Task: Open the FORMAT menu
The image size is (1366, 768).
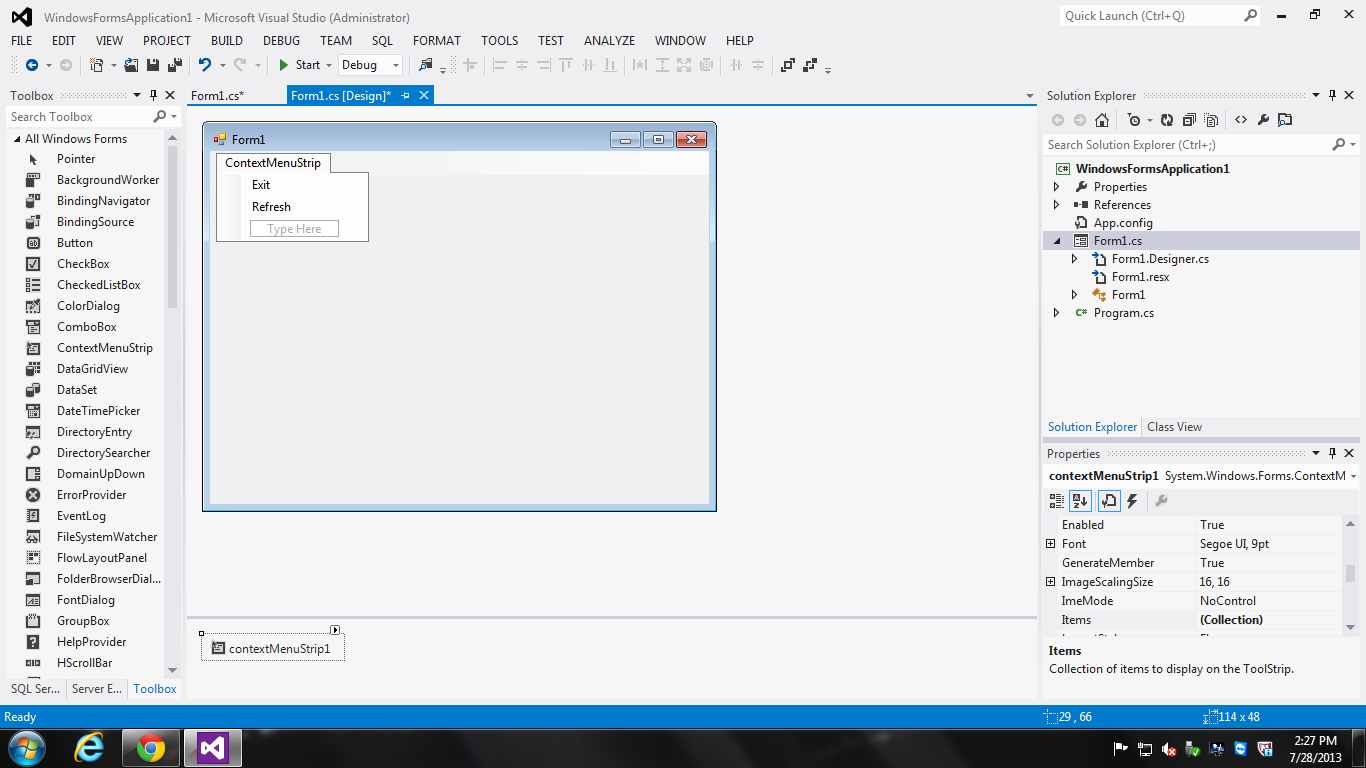Action: tap(437, 41)
